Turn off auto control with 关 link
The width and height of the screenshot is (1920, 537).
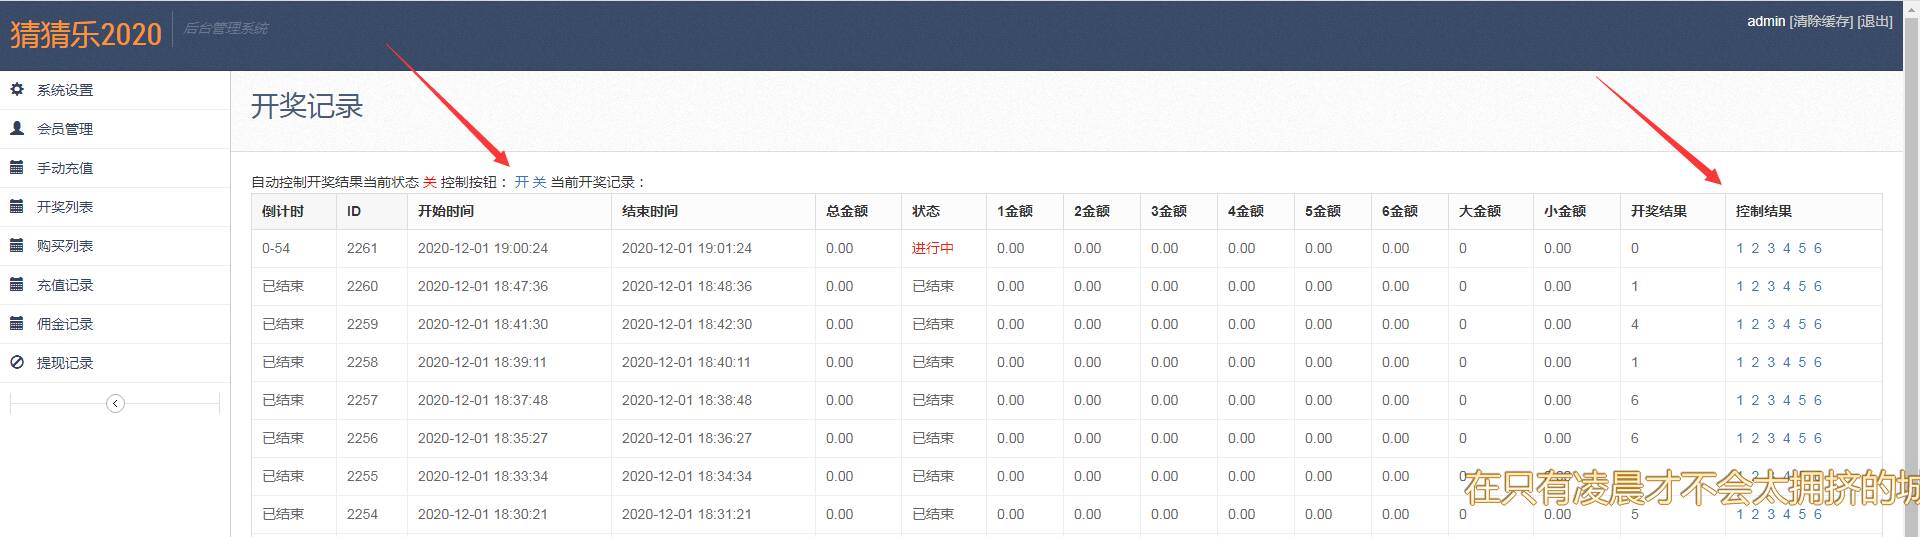539,182
